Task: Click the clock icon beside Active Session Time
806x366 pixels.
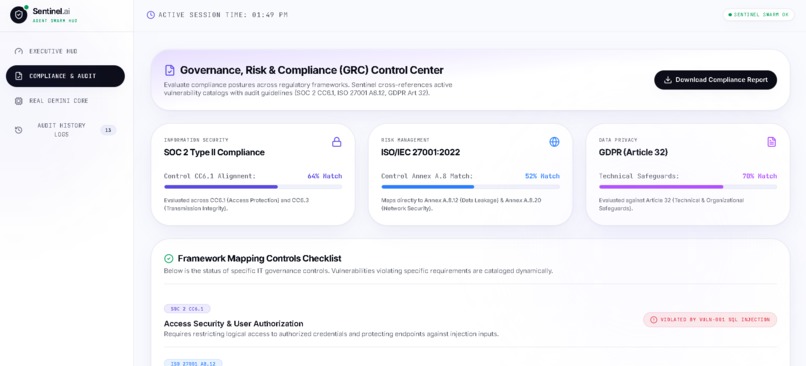Action: (x=151, y=15)
